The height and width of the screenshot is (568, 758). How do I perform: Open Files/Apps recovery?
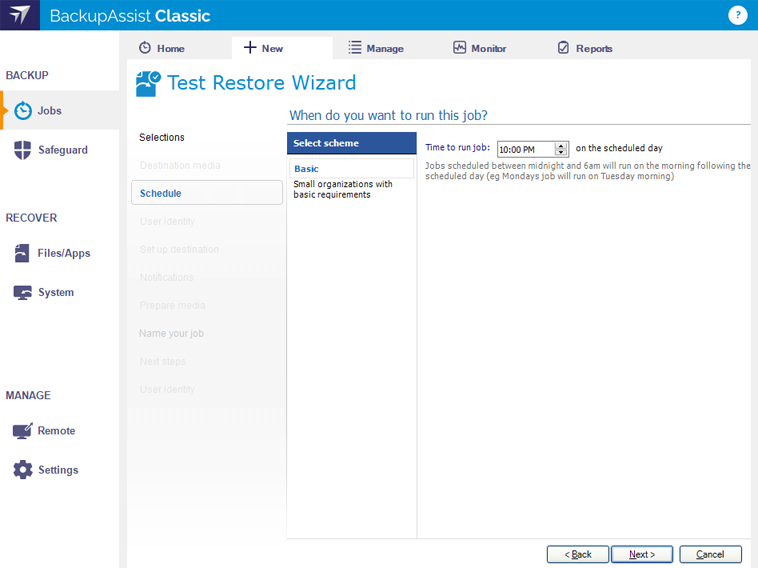click(x=59, y=253)
